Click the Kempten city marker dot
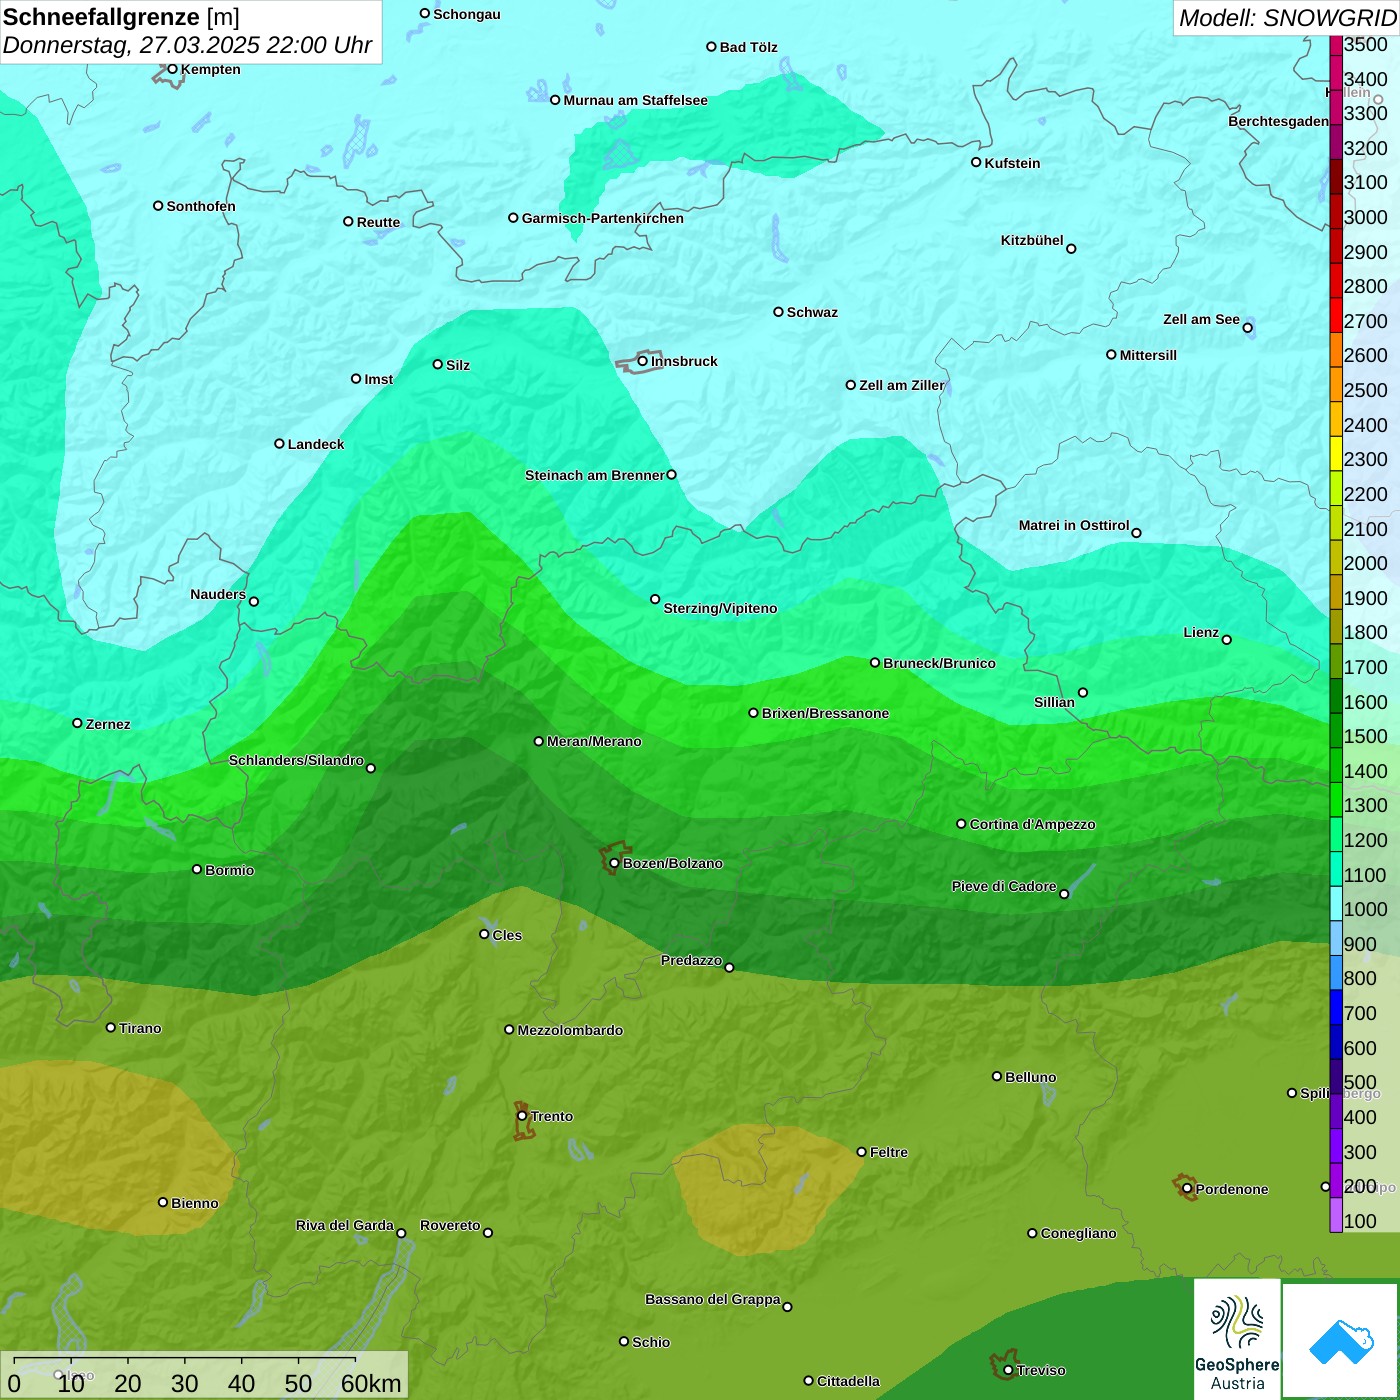The width and height of the screenshot is (1400, 1400). coord(172,69)
